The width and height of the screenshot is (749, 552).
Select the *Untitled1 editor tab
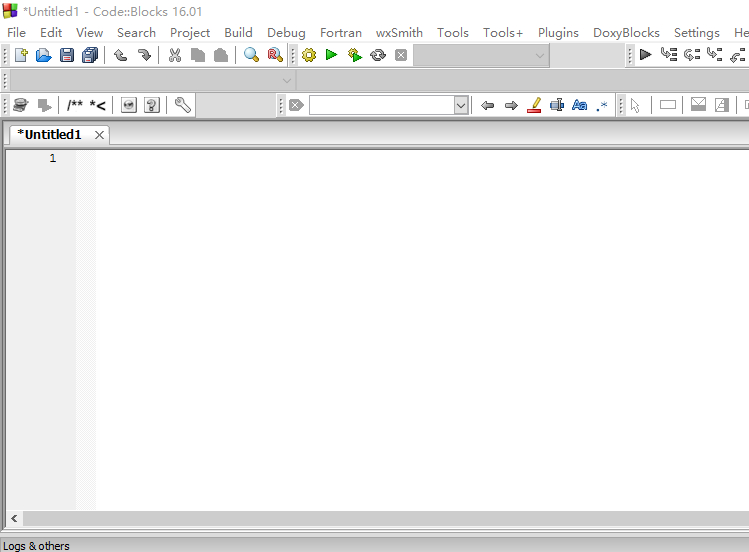click(x=49, y=135)
